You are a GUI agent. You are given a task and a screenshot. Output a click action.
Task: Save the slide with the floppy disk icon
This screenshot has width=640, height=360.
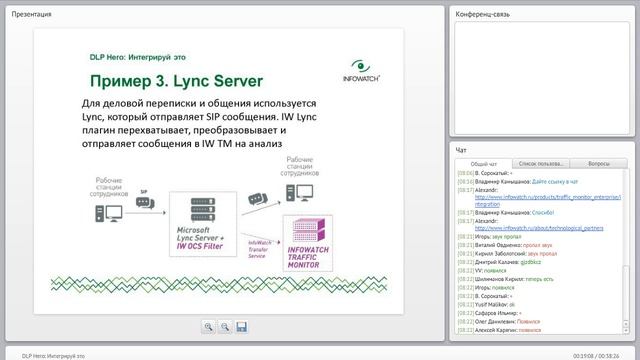pos(241,327)
